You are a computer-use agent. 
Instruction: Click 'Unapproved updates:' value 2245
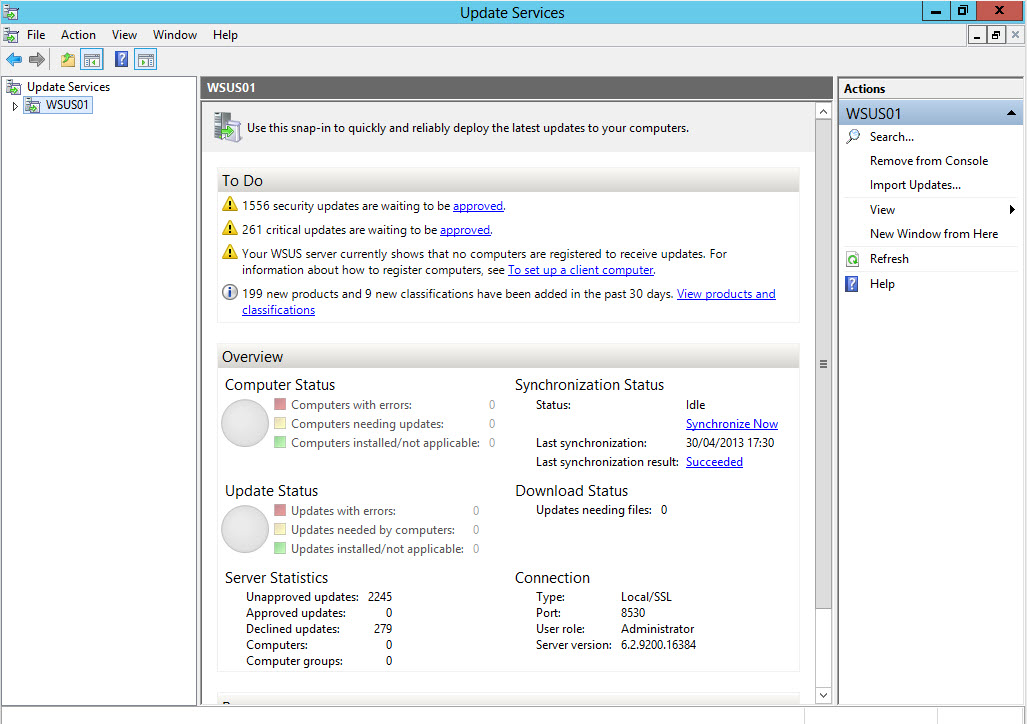tap(380, 597)
